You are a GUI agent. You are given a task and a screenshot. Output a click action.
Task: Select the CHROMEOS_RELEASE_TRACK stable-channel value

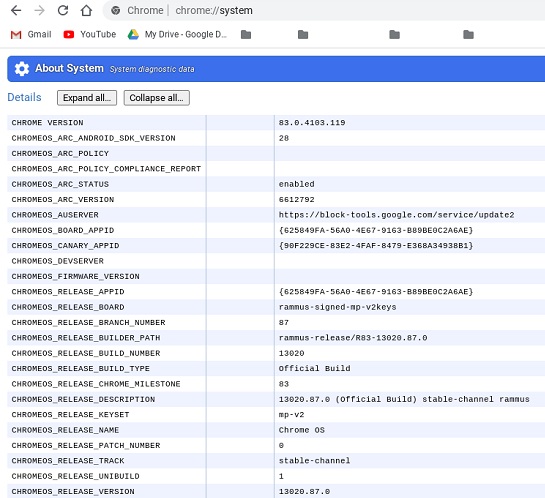coord(314,461)
